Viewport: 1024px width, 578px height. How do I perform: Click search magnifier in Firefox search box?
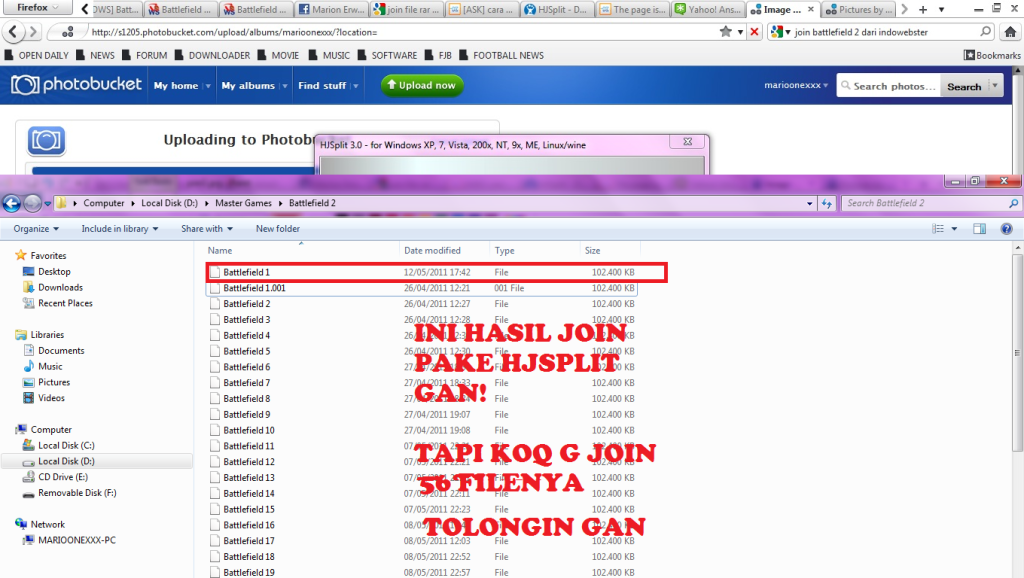(x=985, y=31)
